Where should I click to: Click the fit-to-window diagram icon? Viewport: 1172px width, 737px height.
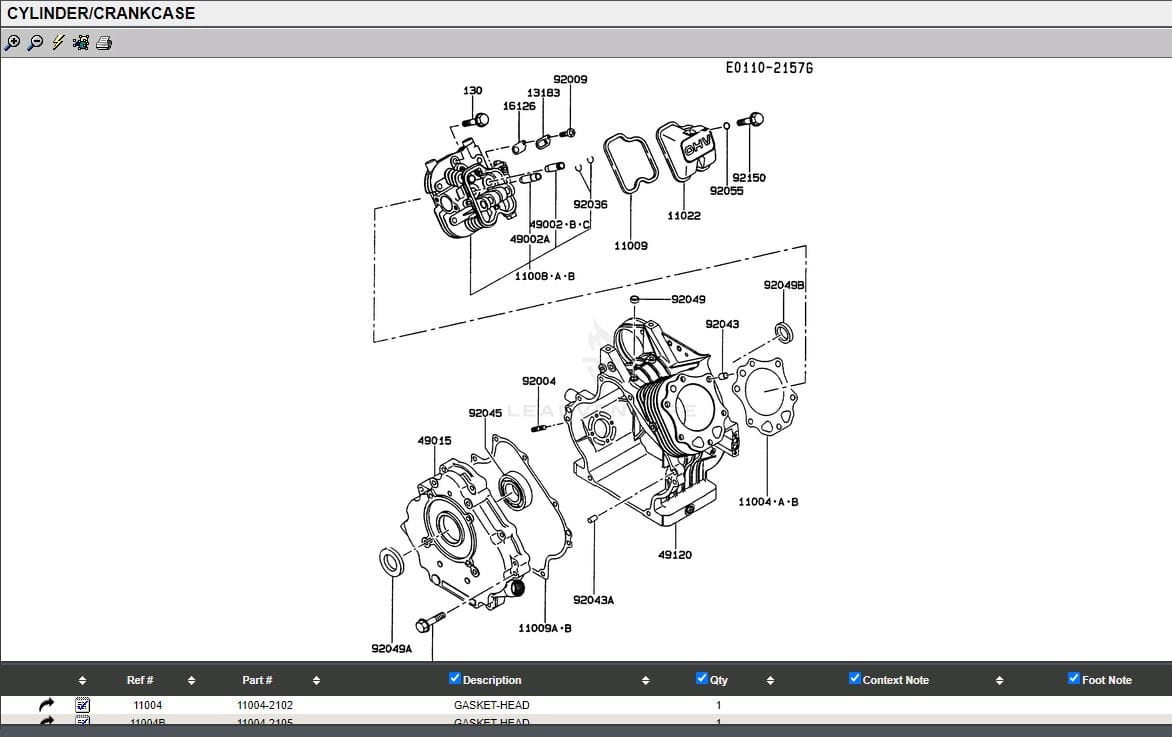(x=81, y=42)
